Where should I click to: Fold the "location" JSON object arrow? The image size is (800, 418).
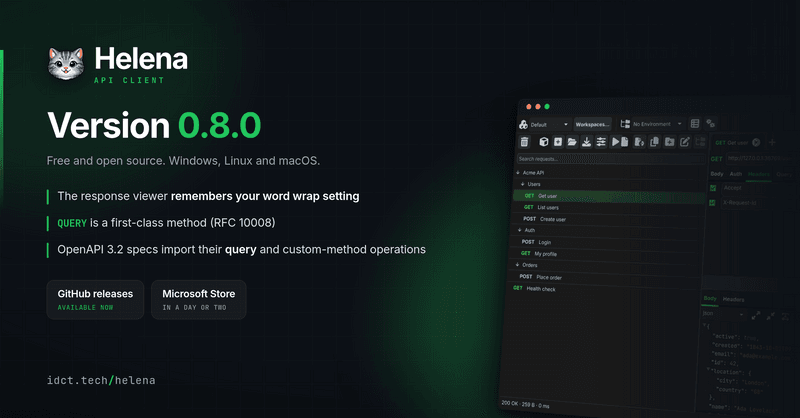[x=708, y=369]
